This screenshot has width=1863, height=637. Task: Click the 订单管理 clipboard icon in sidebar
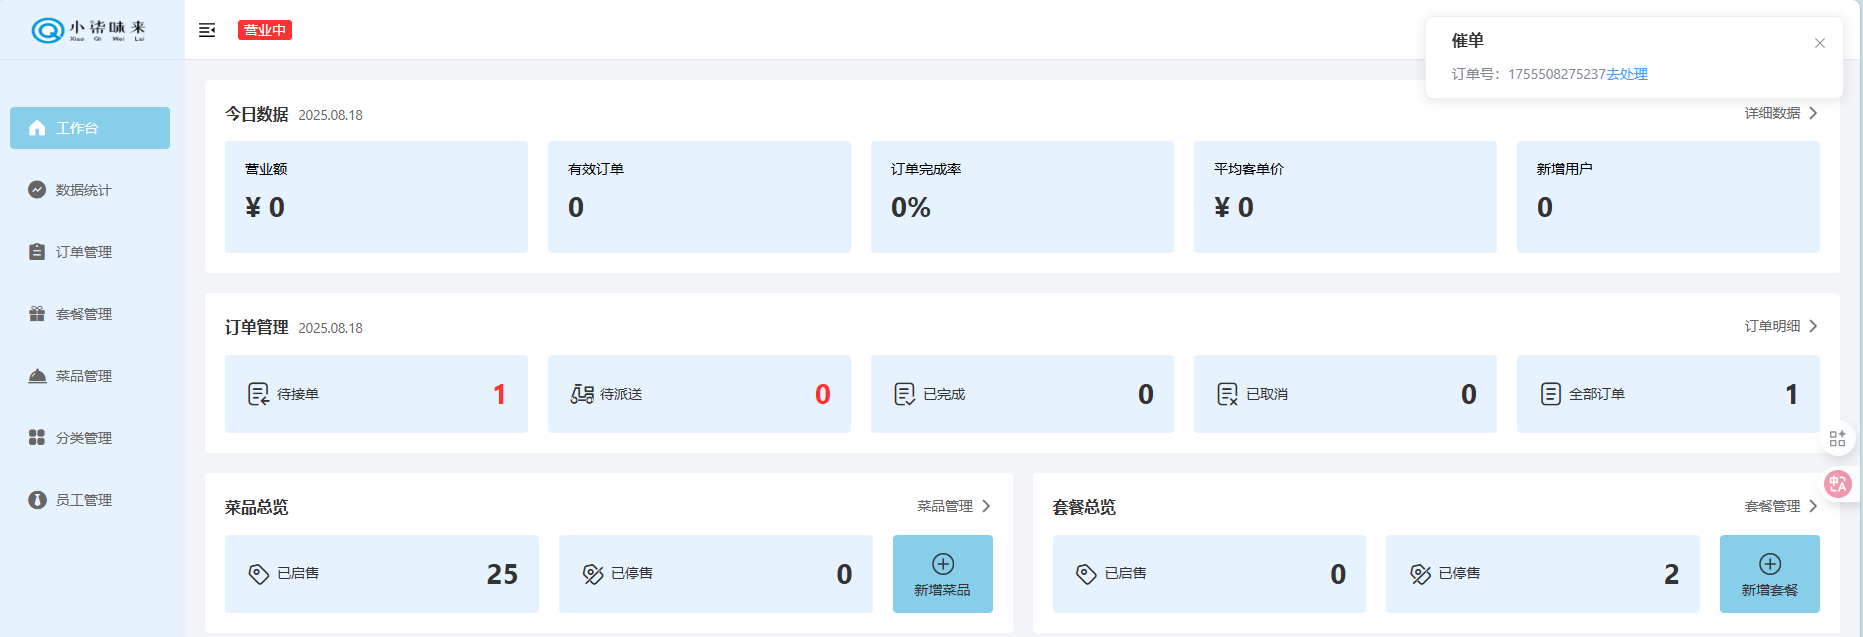tap(37, 252)
